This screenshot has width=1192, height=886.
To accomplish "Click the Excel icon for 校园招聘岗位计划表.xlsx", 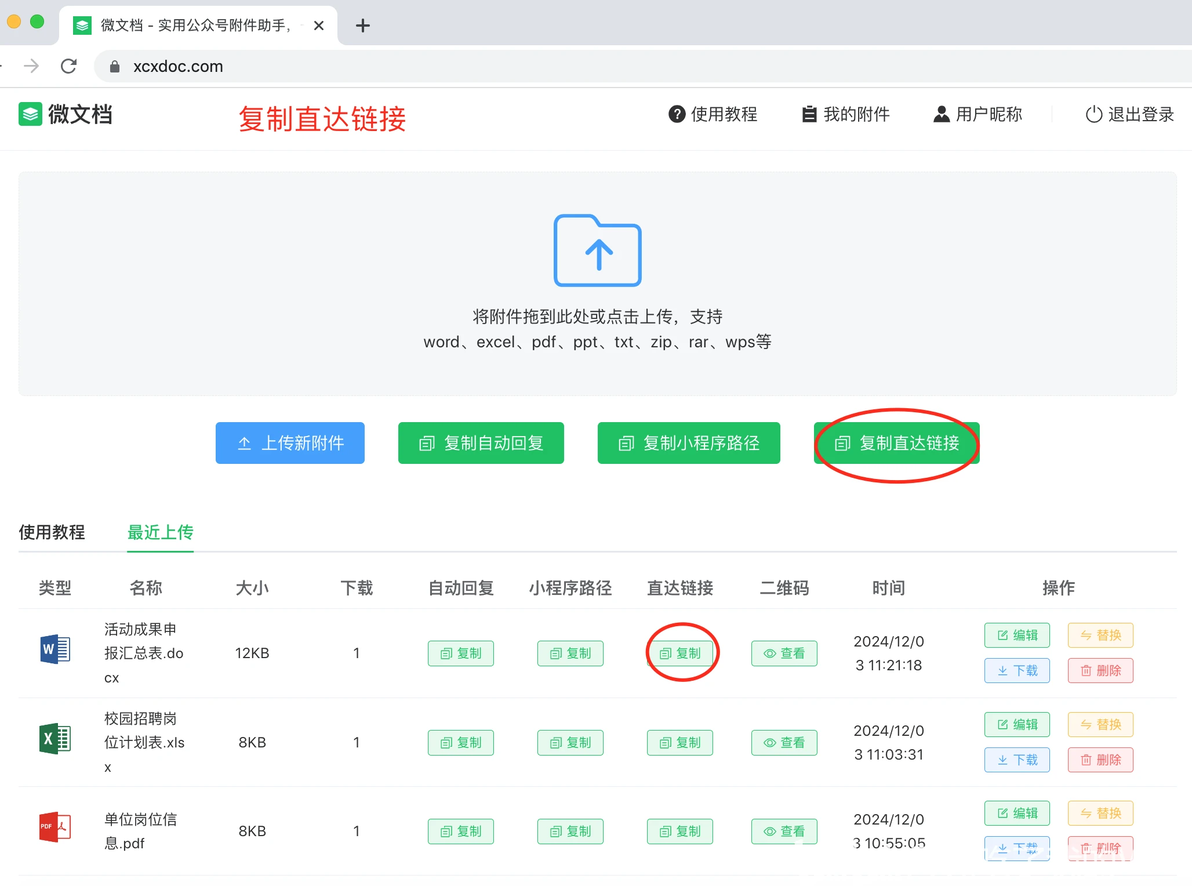I will (55, 738).
